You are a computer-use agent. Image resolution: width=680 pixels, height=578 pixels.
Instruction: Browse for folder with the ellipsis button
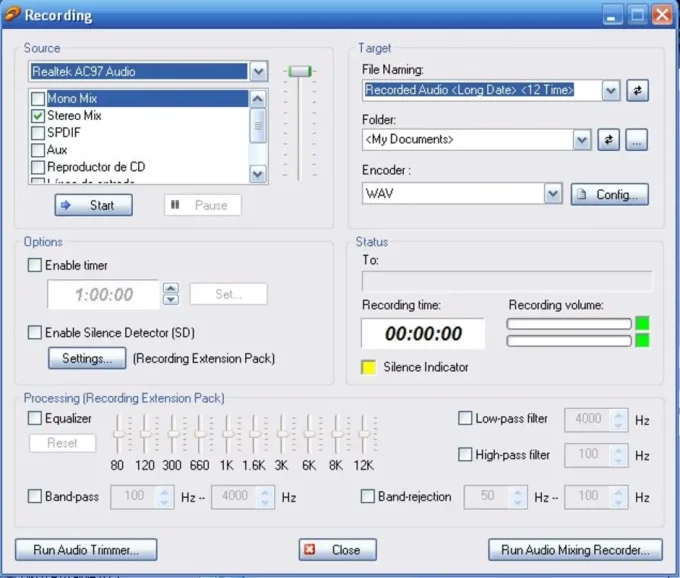point(637,140)
